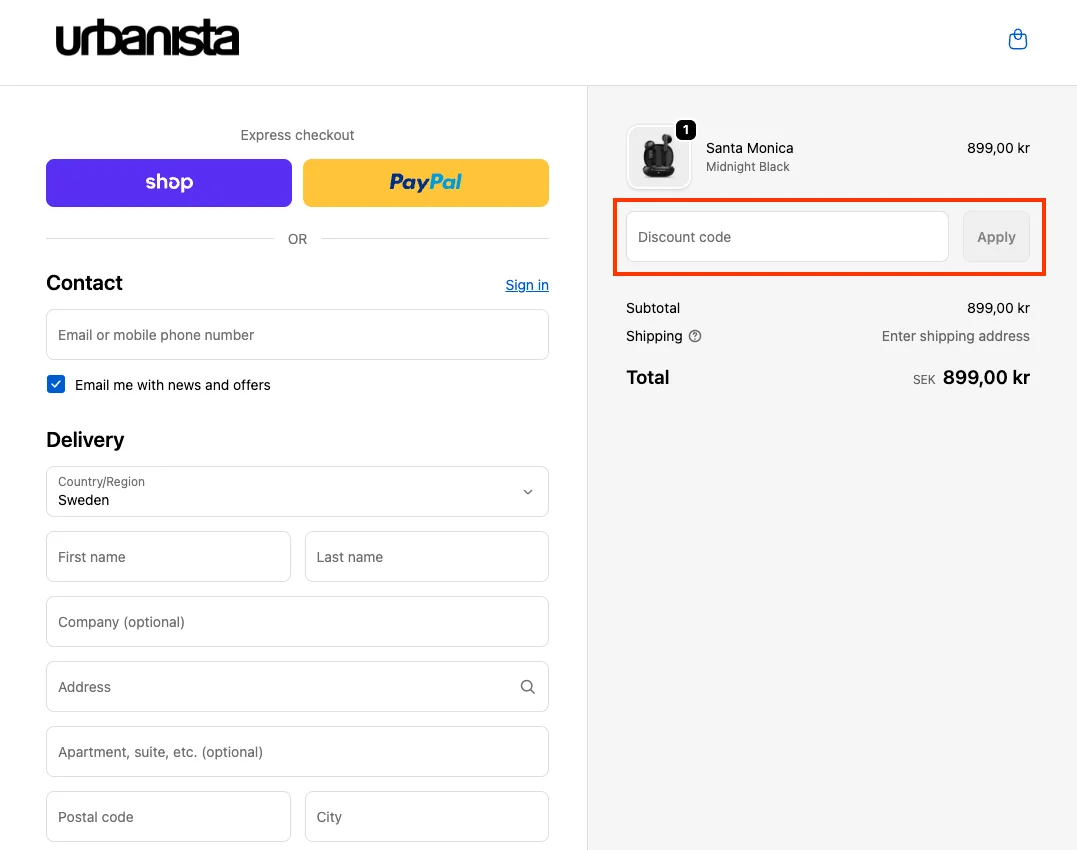Focus the Discount code field
1077x850 pixels.
click(x=787, y=237)
